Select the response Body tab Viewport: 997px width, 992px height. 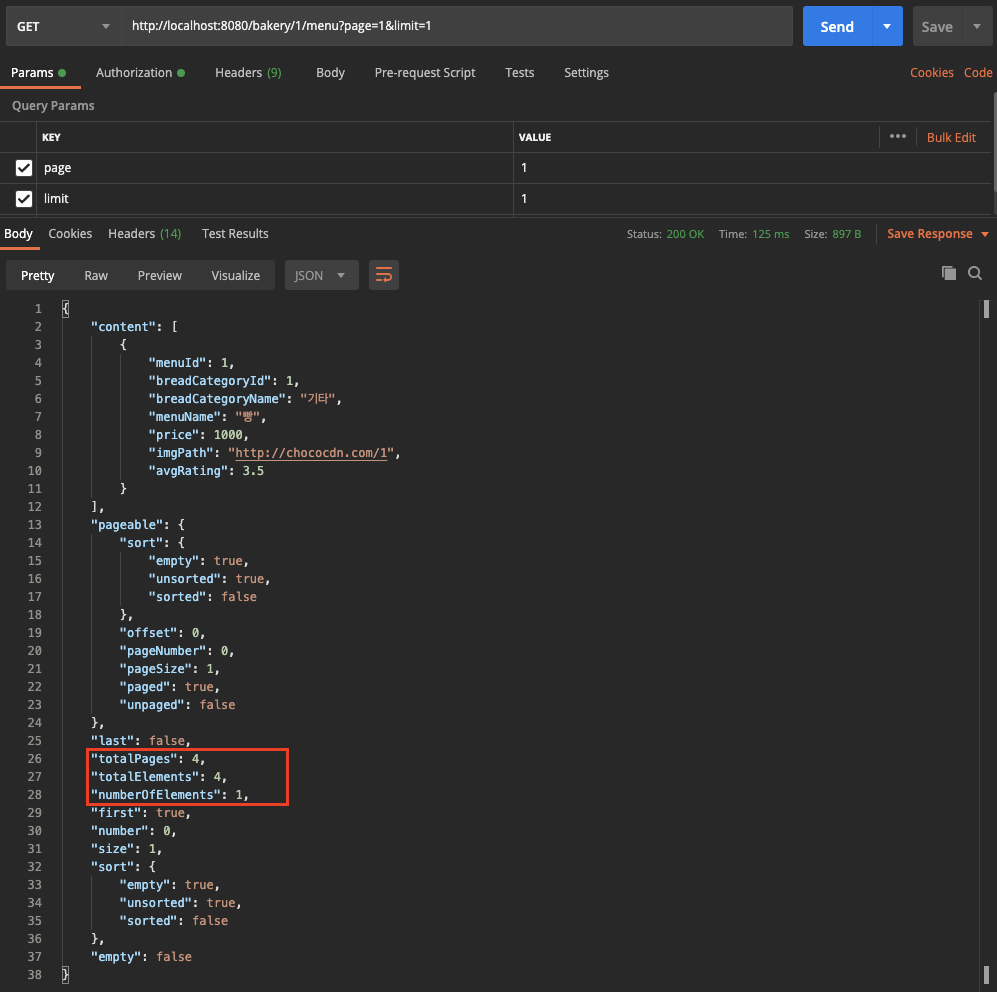[18, 233]
